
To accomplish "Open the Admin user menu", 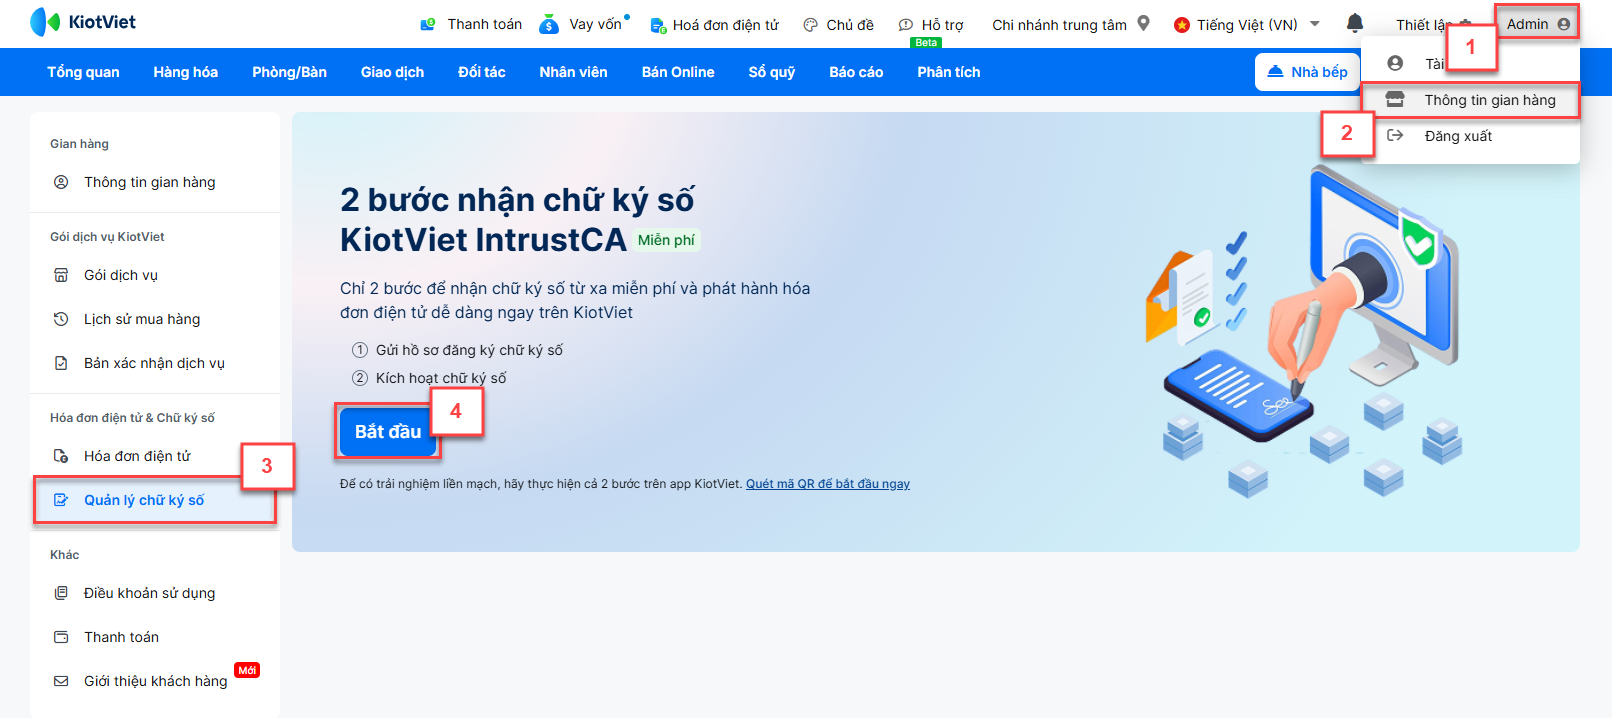I will (1538, 24).
